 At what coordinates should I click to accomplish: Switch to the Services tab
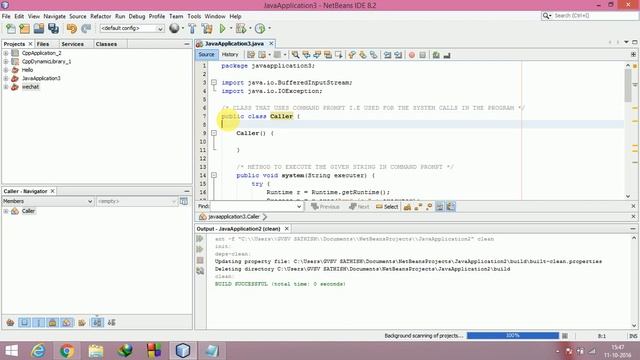[x=73, y=44]
